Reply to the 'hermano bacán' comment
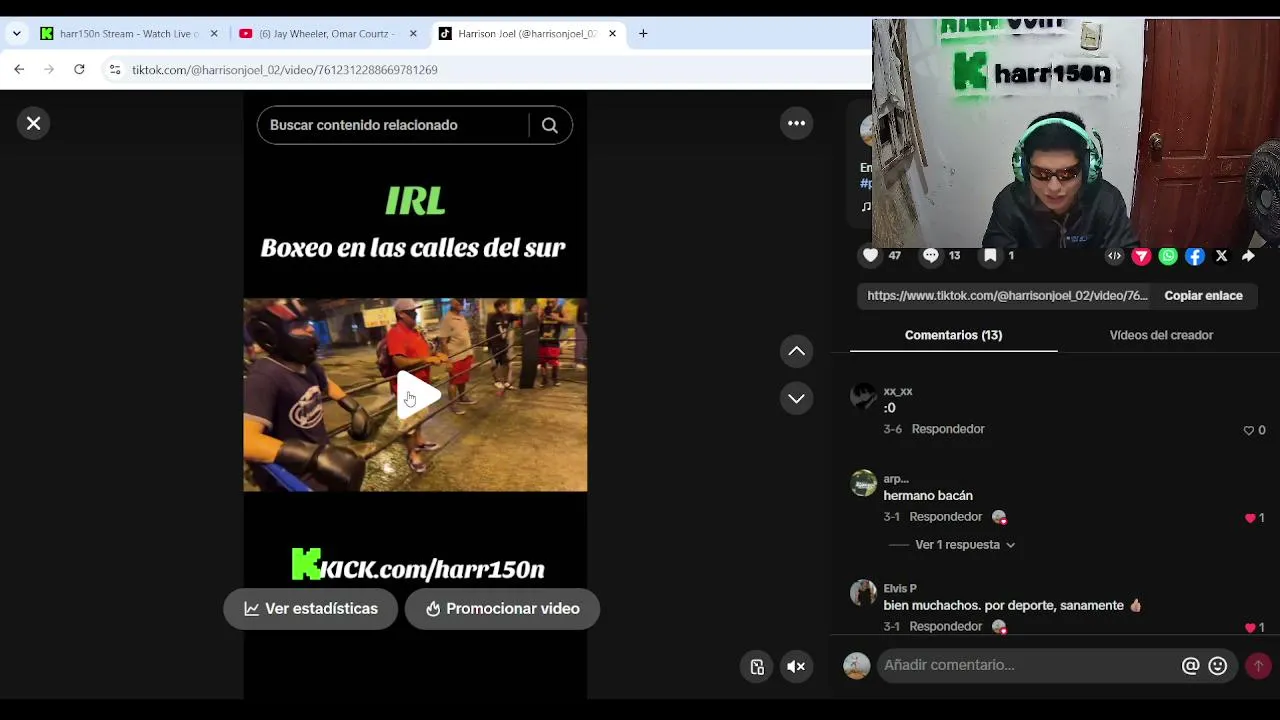Viewport: 1280px width, 720px height. (x=946, y=517)
